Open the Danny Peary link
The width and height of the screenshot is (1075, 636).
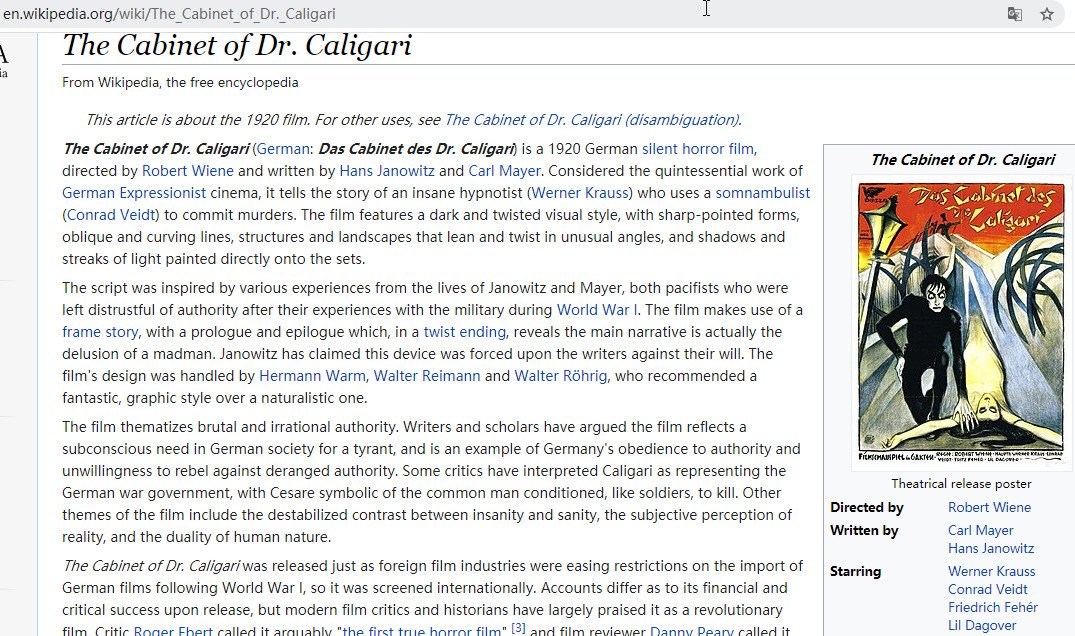(692, 631)
